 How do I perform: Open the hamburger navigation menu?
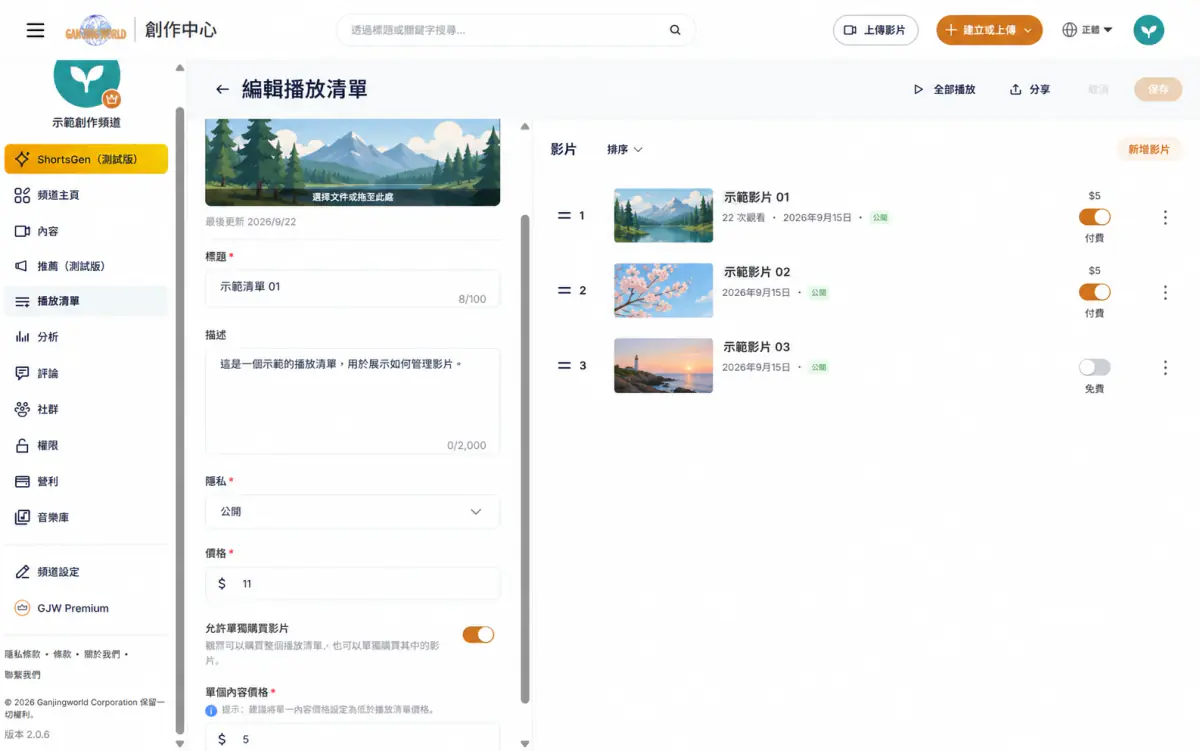pos(35,30)
